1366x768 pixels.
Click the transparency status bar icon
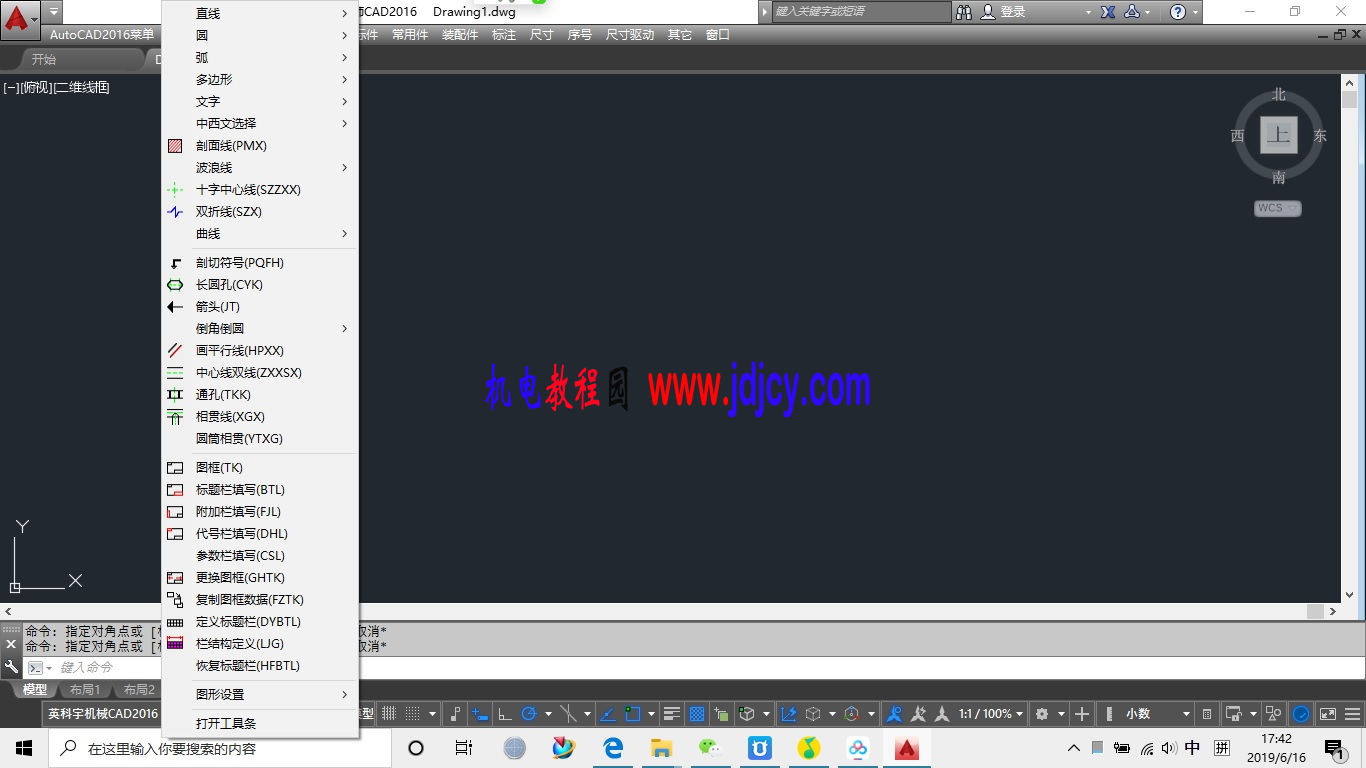pos(697,713)
